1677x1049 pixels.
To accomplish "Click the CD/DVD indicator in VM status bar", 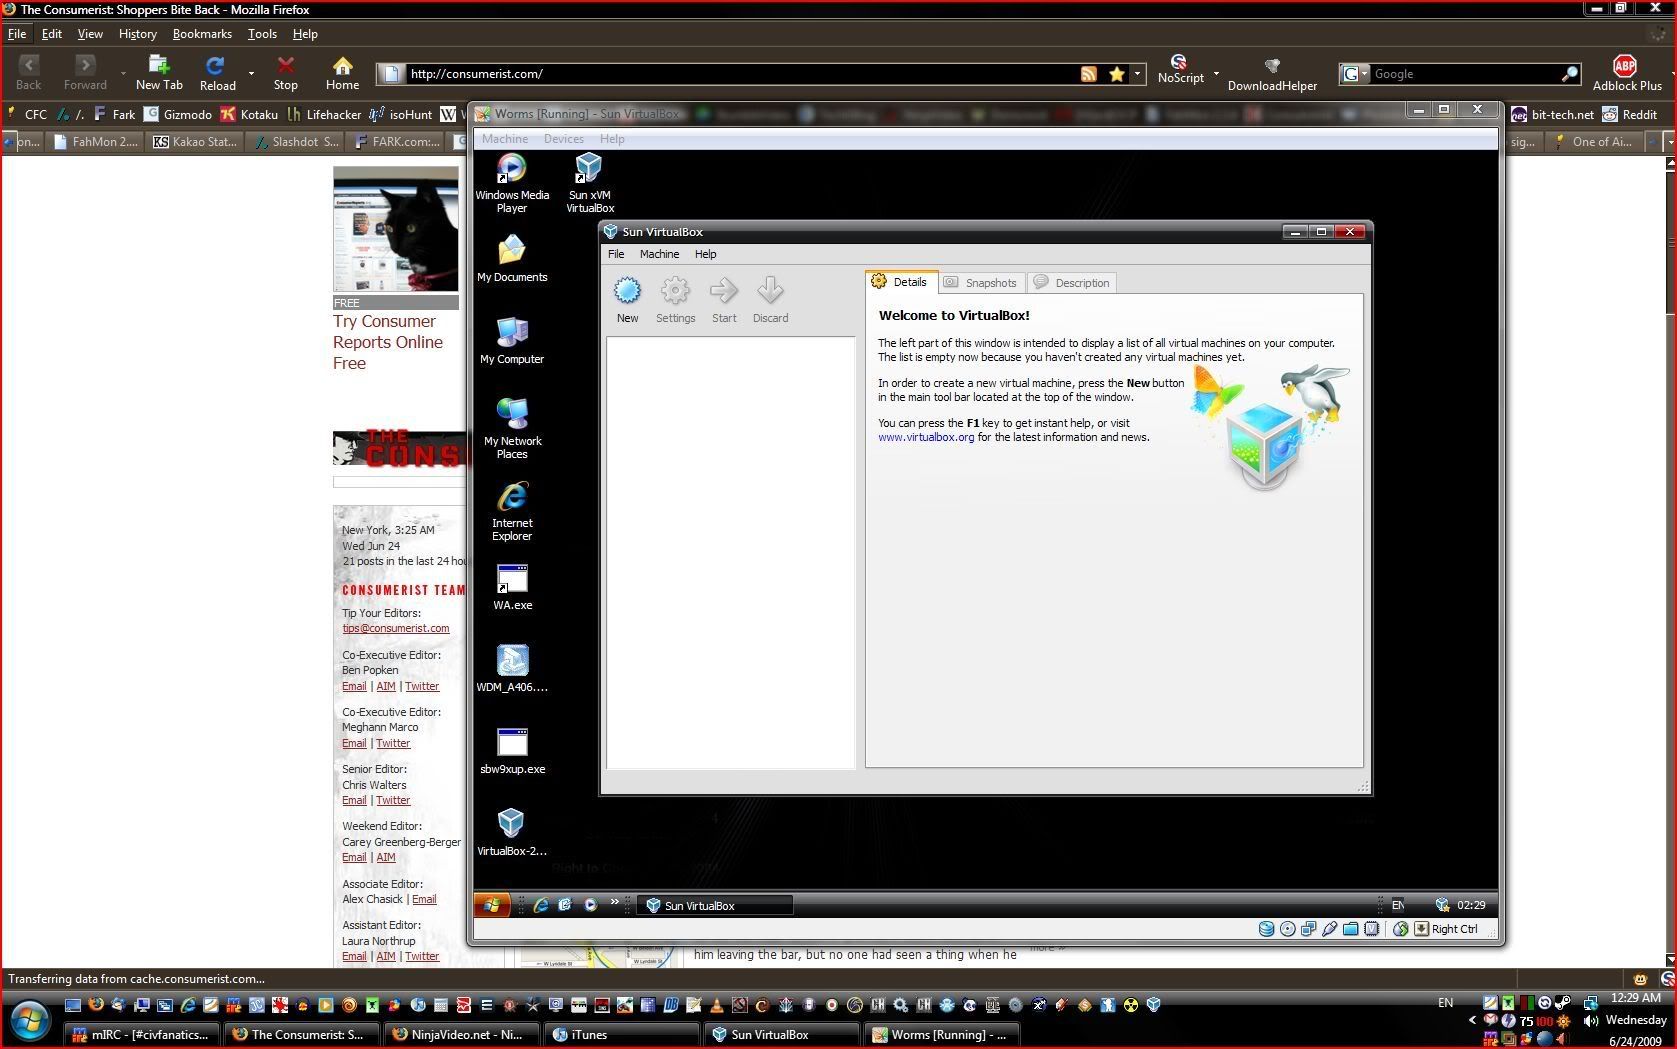I will 1287,929.
